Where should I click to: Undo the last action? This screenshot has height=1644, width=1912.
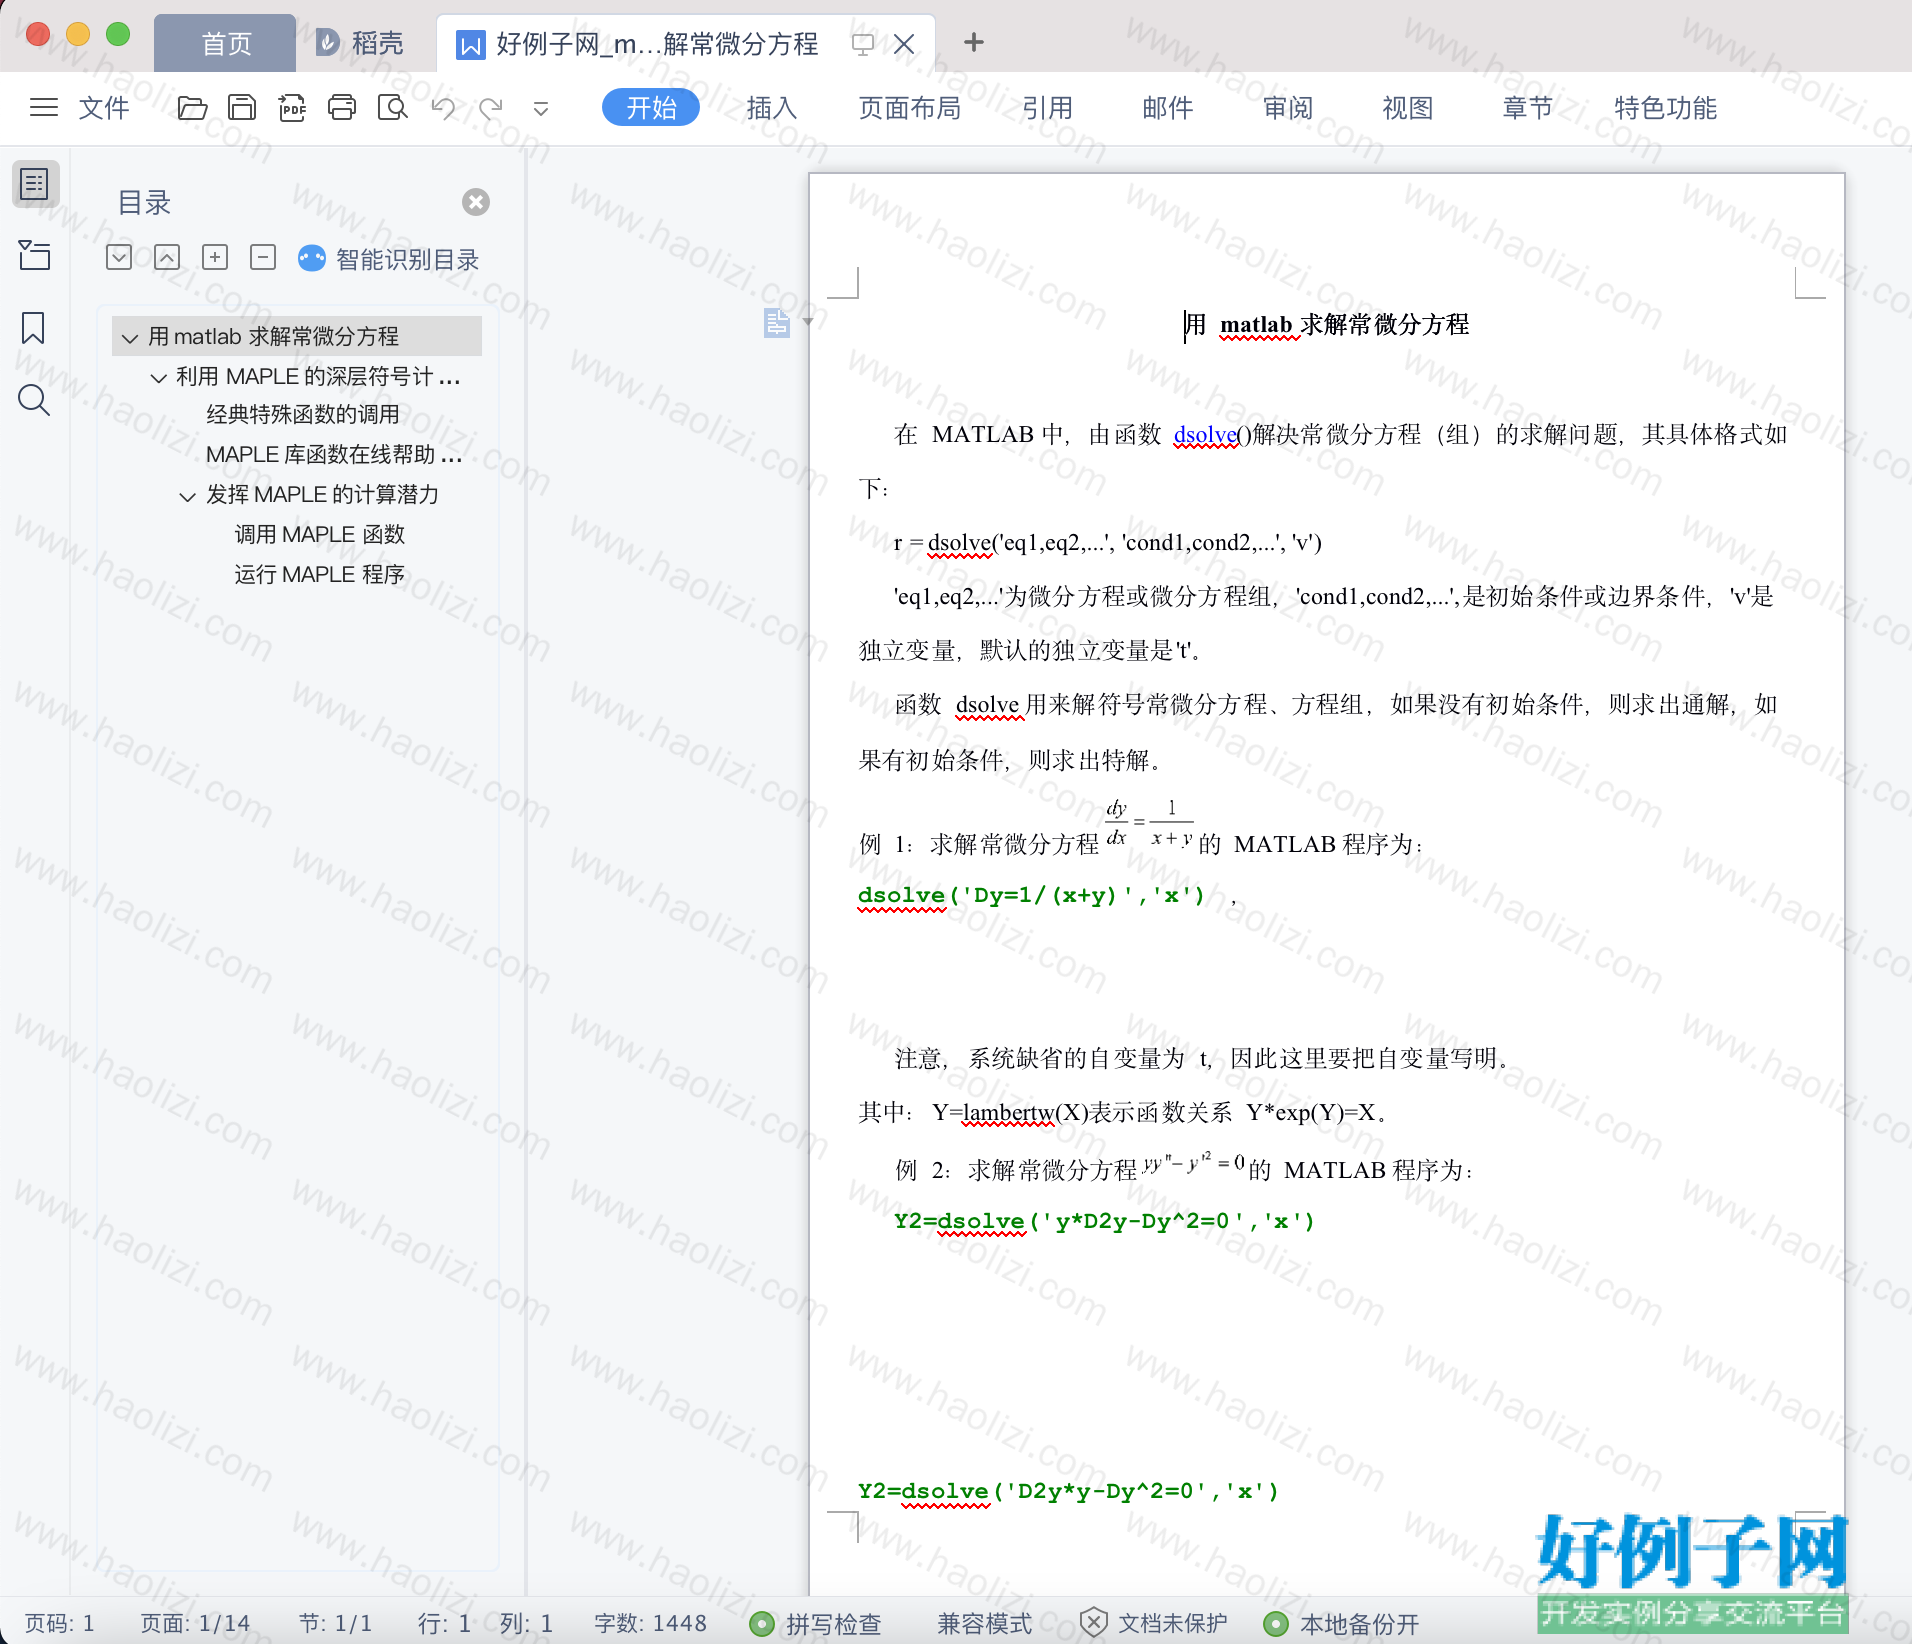443,107
